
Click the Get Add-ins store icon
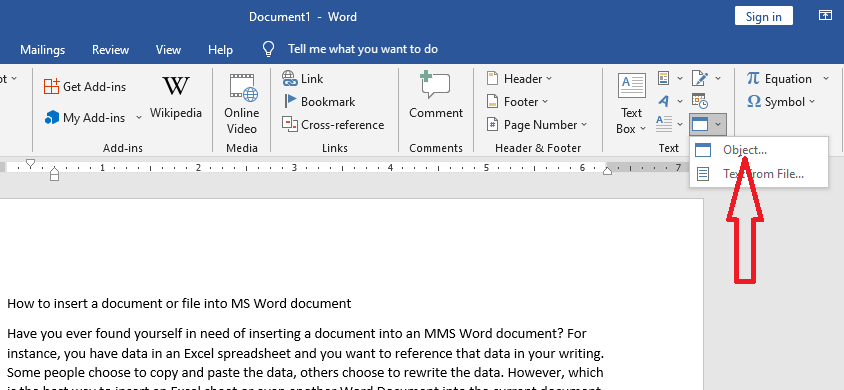51,86
